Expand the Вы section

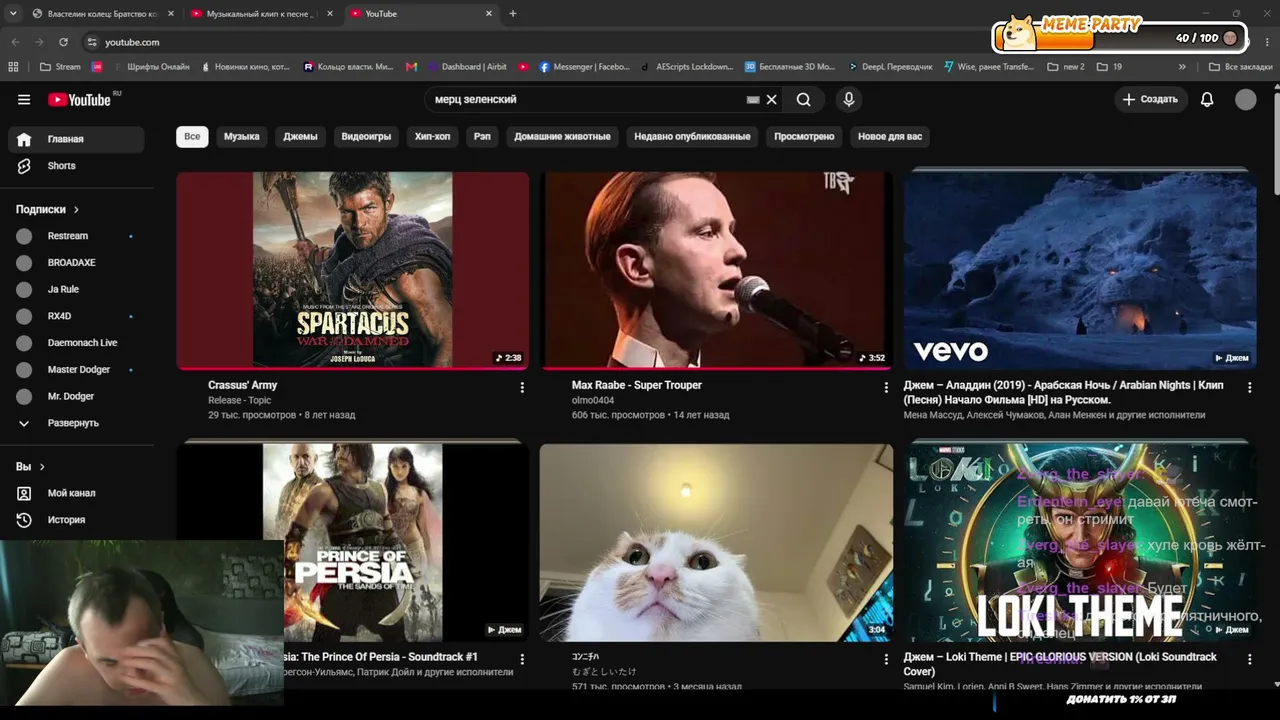click(30, 466)
